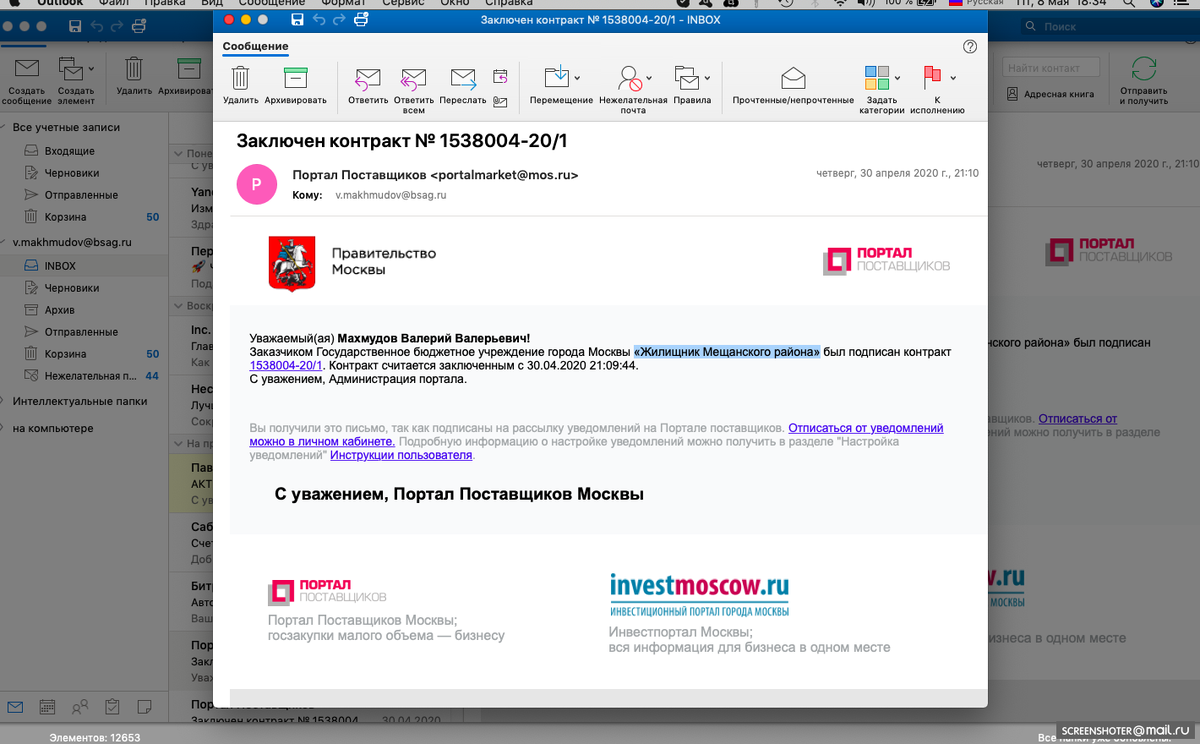The width and height of the screenshot is (1200, 744).
Task: Open Инструкции пользователя link
Action: click(x=401, y=455)
